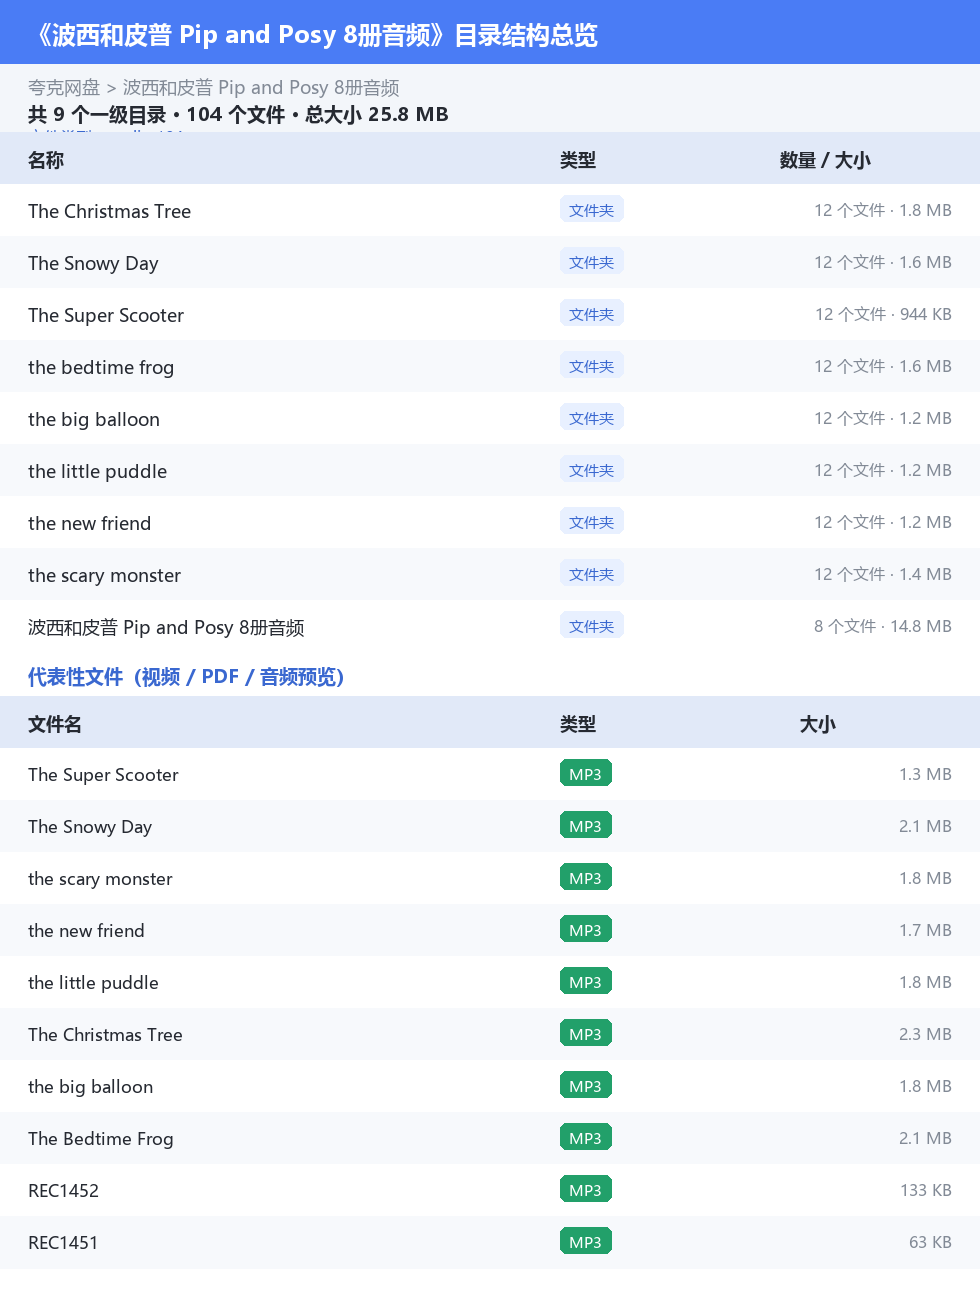This screenshot has height=1300, width=980.
Task: Click 文件夹 tag for the bedtime frog
Action: coord(592,365)
